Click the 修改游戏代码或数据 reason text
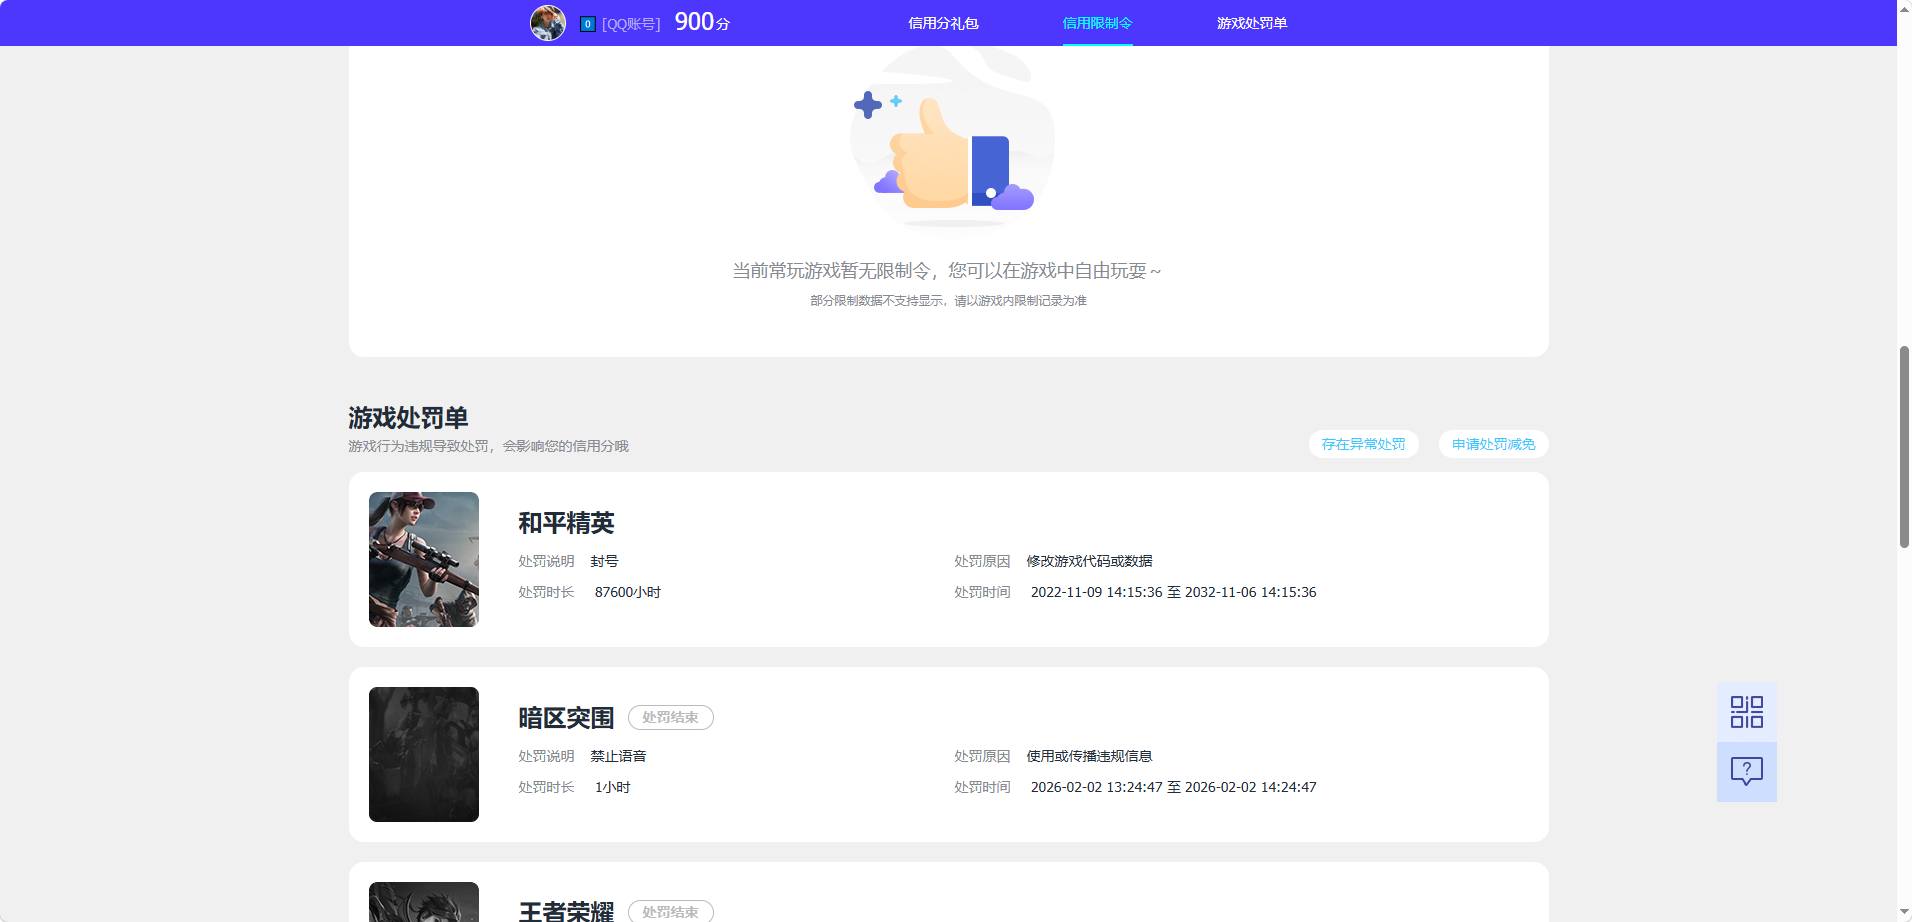Viewport: 1912px width, 922px height. (1089, 561)
